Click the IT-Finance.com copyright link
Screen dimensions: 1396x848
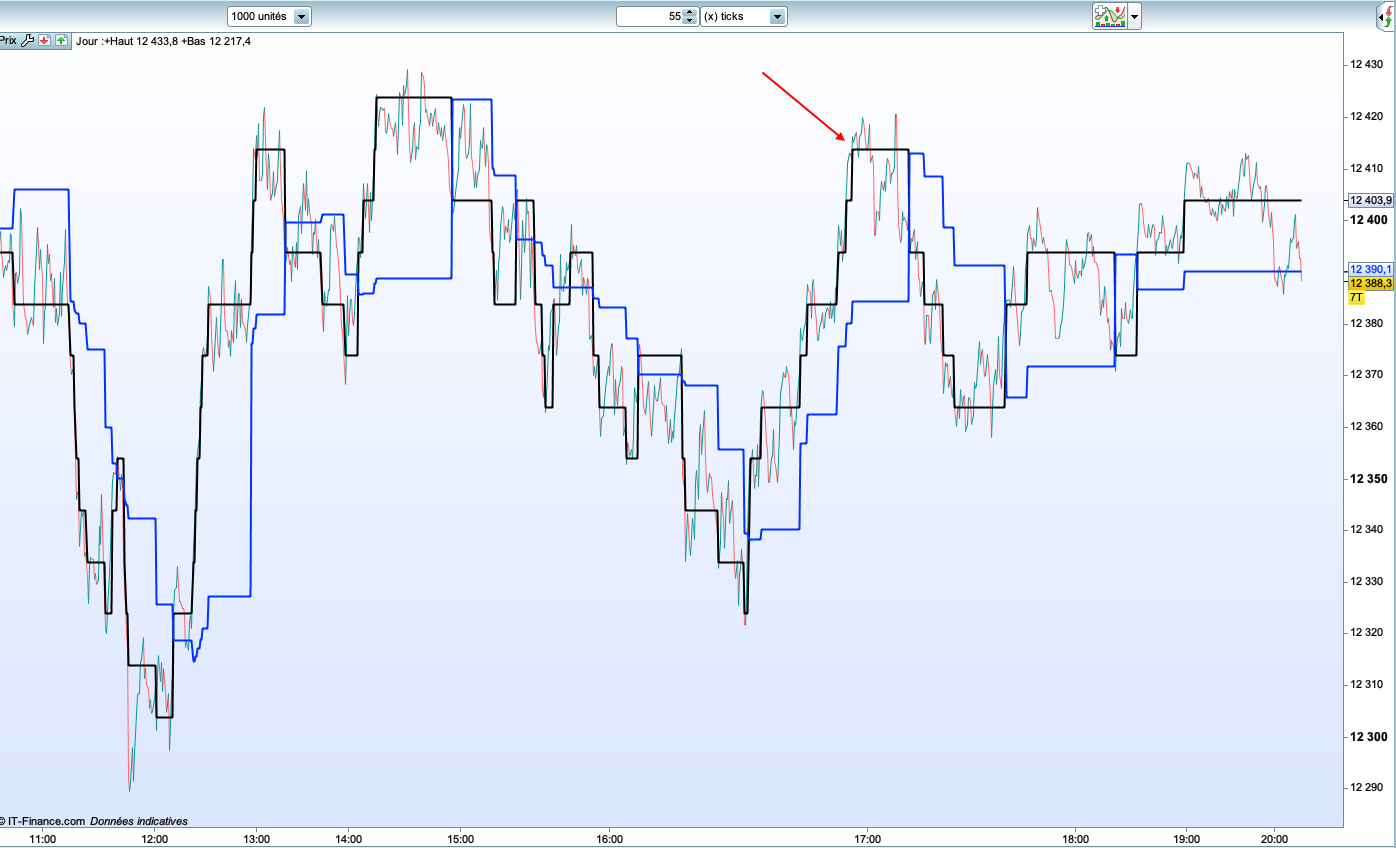tap(43, 821)
